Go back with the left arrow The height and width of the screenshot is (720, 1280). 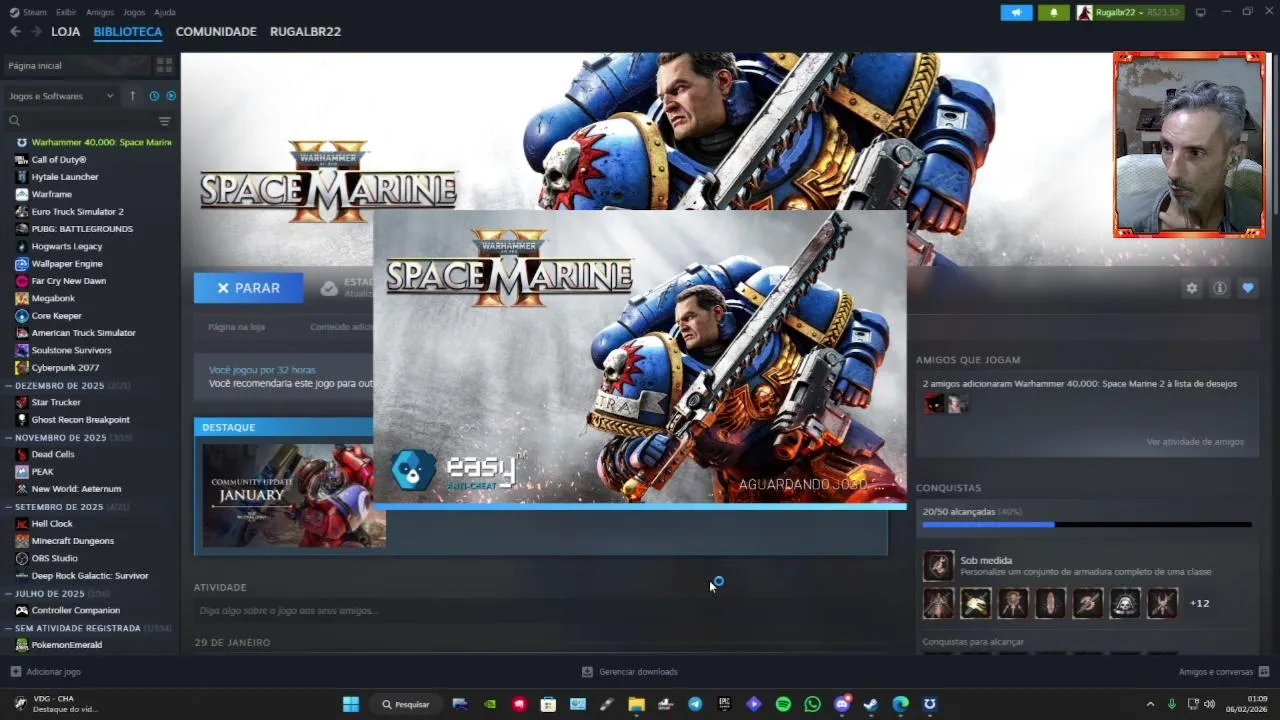click(x=15, y=31)
